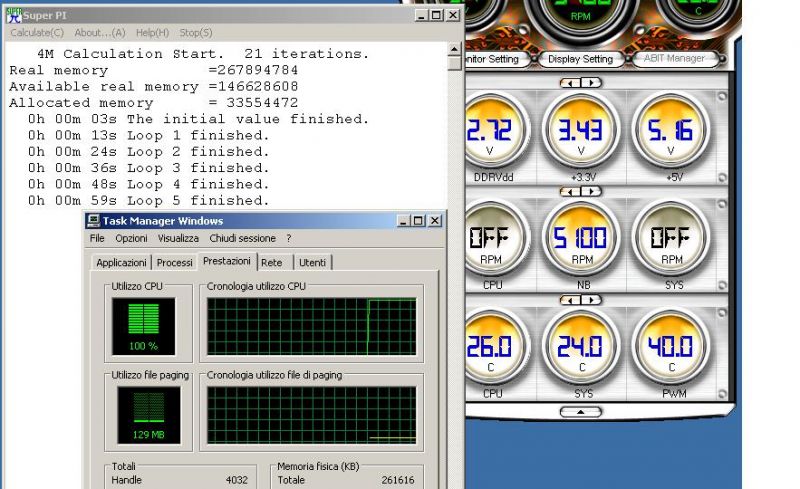Click right arrow above the temperature gauges
The height and width of the screenshot is (489, 800).
pyautogui.click(x=591, y=300)
